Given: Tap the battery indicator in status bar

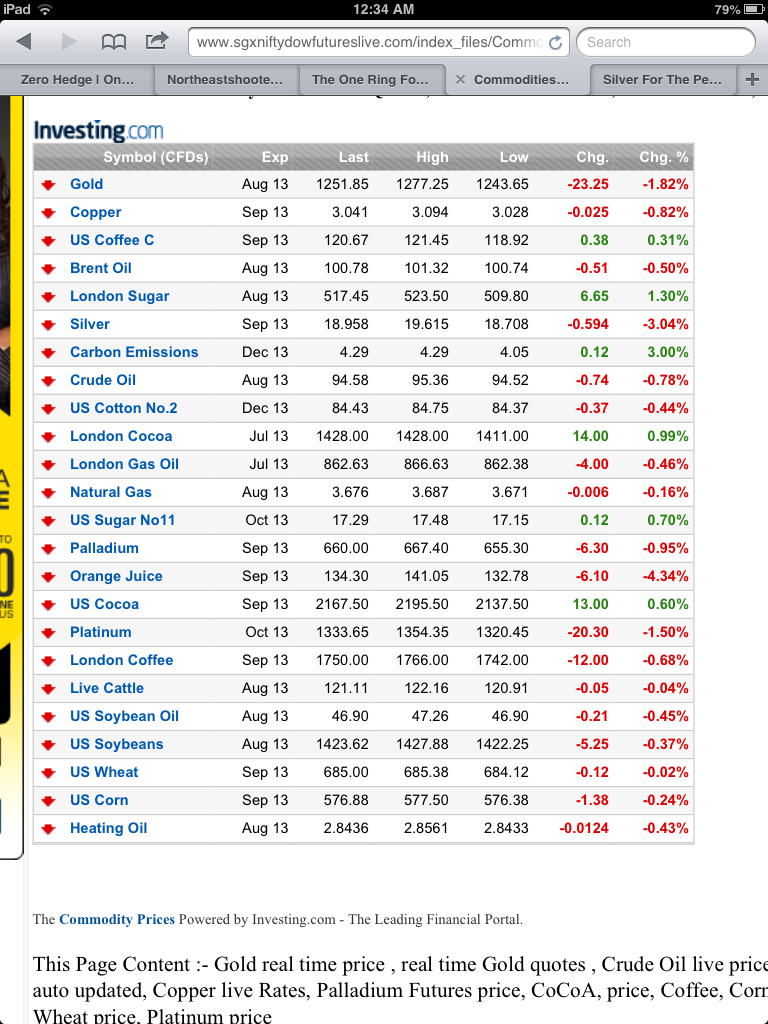Looking at the screenshot, I should coord(754,9).
